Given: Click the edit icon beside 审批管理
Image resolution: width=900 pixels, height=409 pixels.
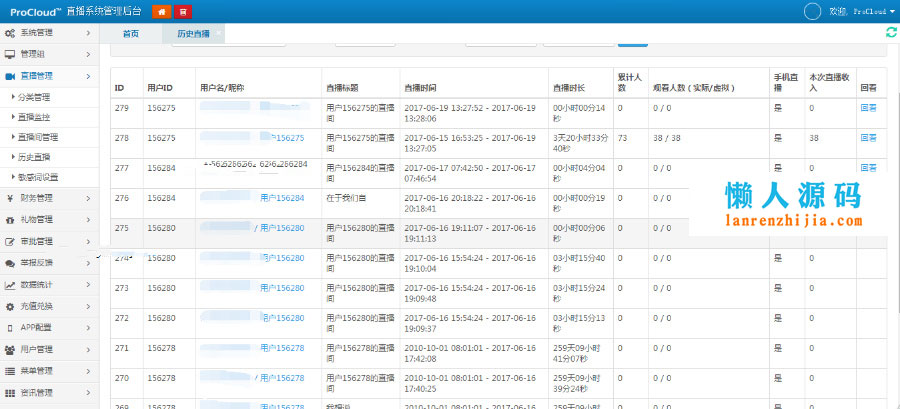Looking at the screenshot, I should (x=10, y=241).
